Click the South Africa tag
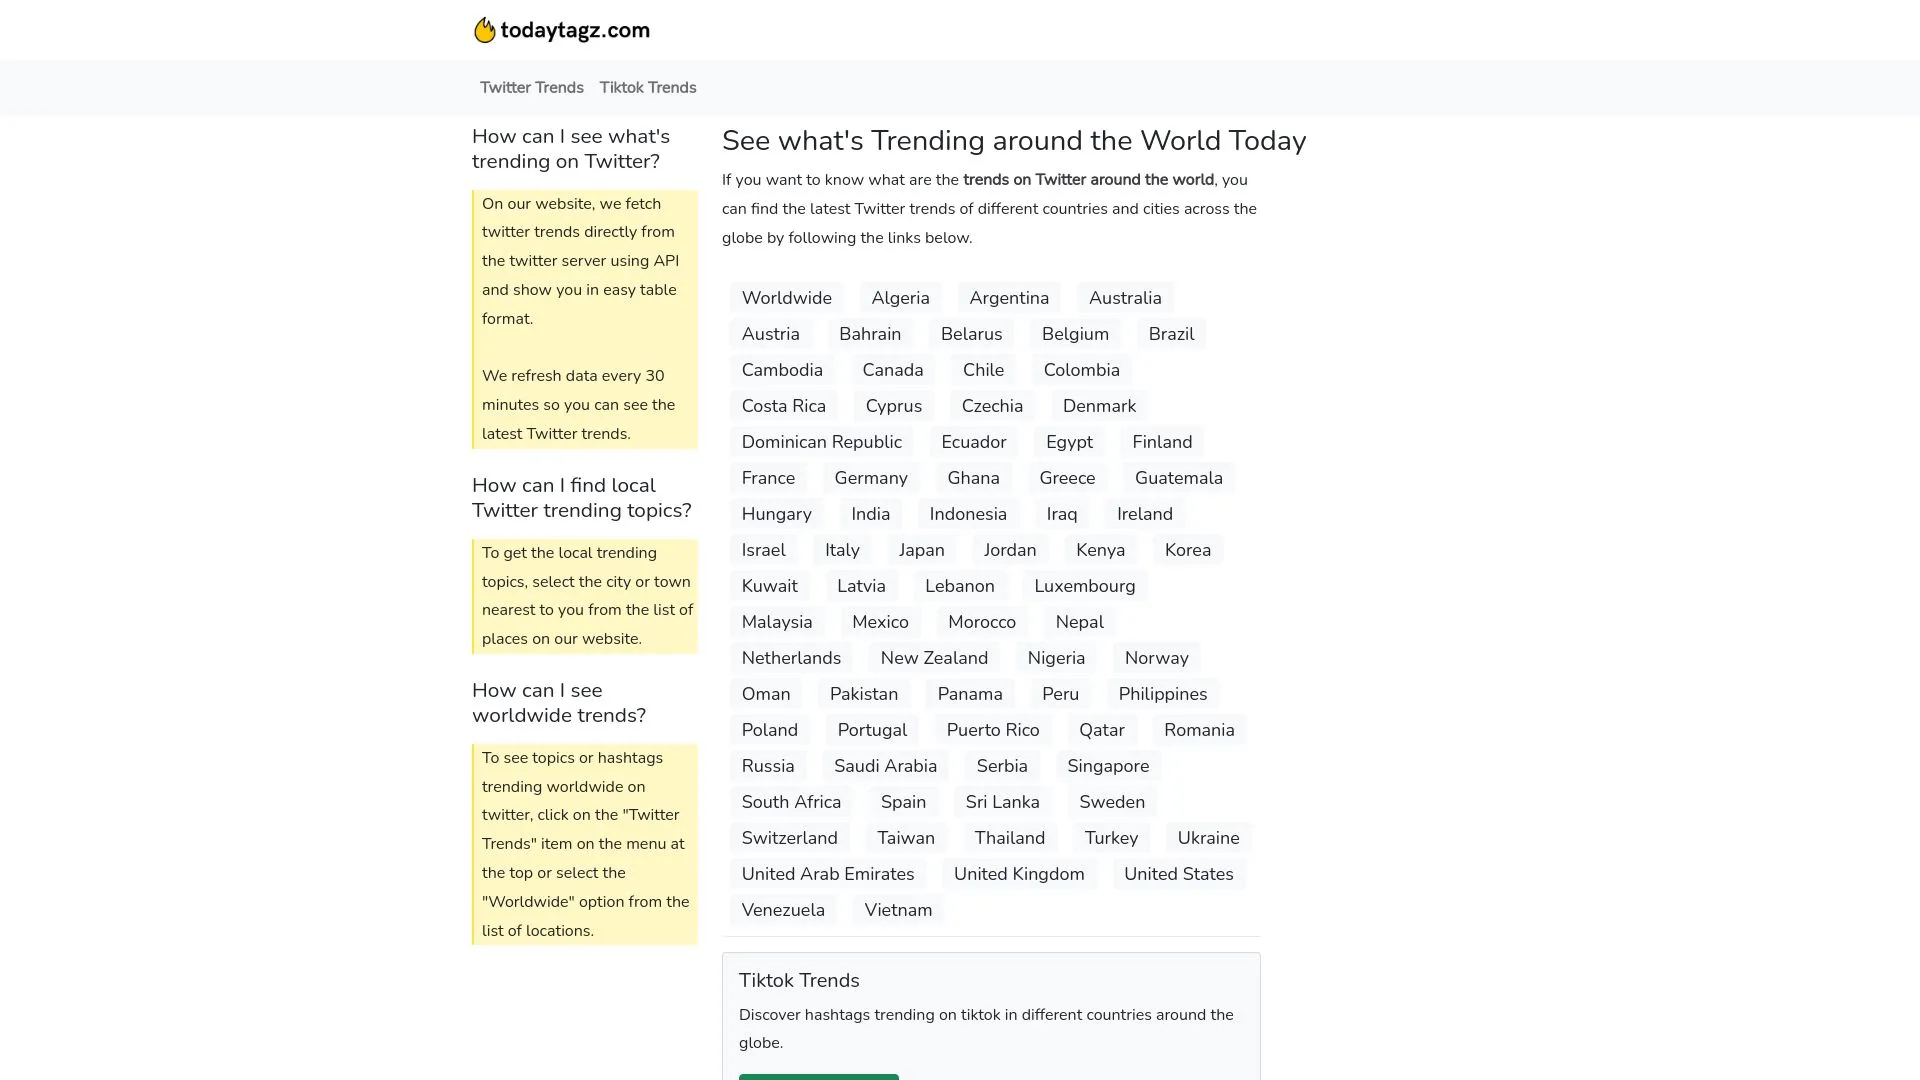This screenshot has height=1080, width=1920. pos(791,802)
